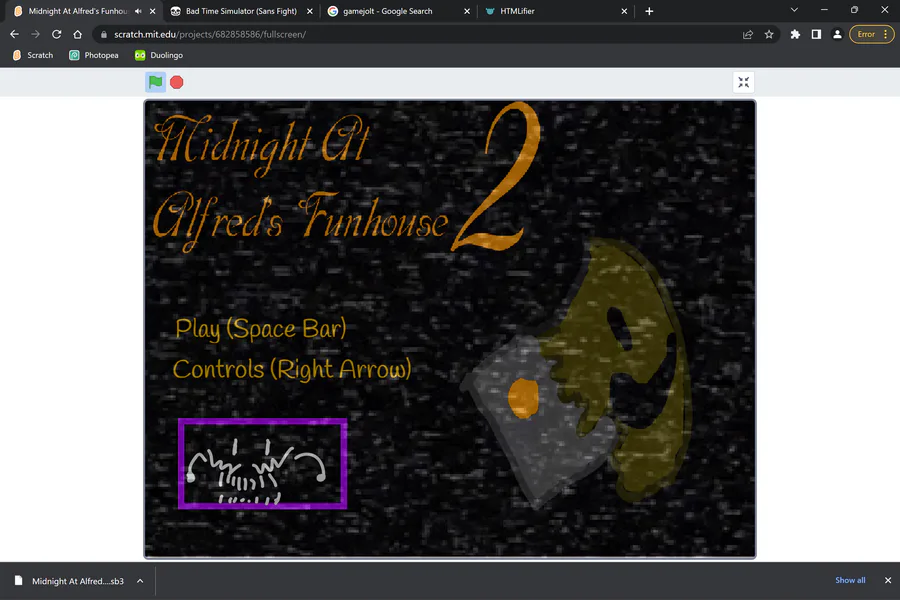
Task: Close the downloads bar
Action: coord(888,580)
